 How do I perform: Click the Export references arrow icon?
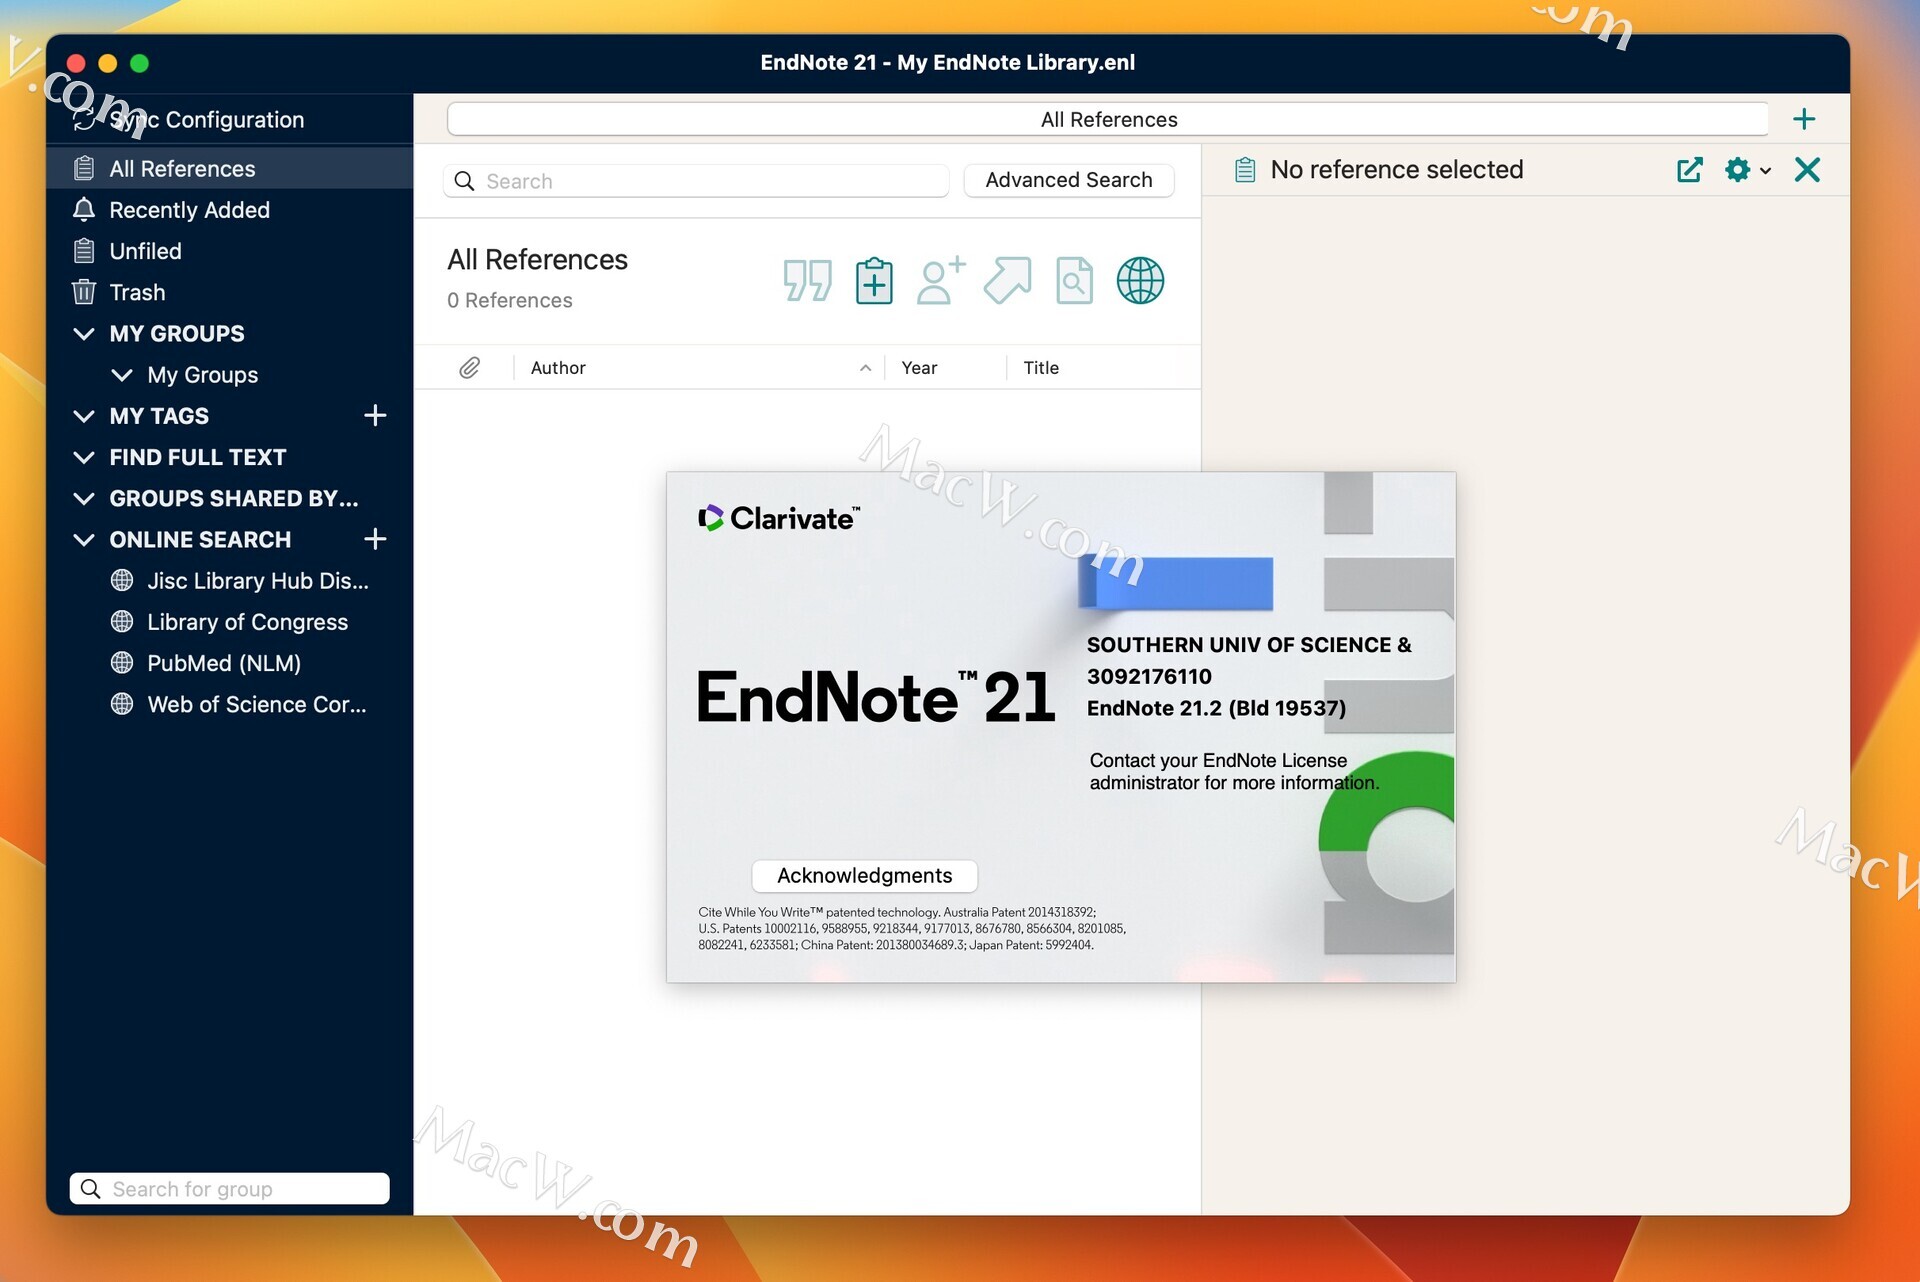point(1007,281)
